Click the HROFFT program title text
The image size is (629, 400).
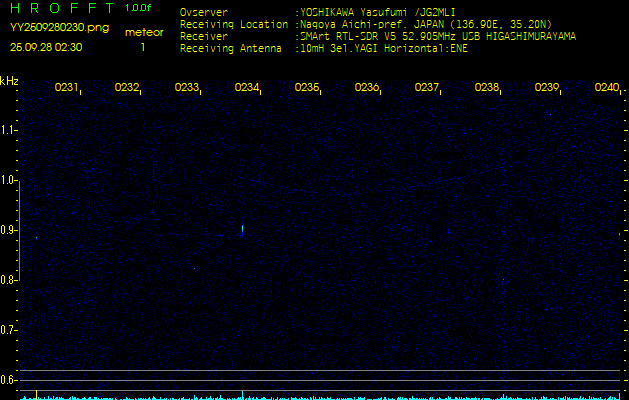click(62, 8)
